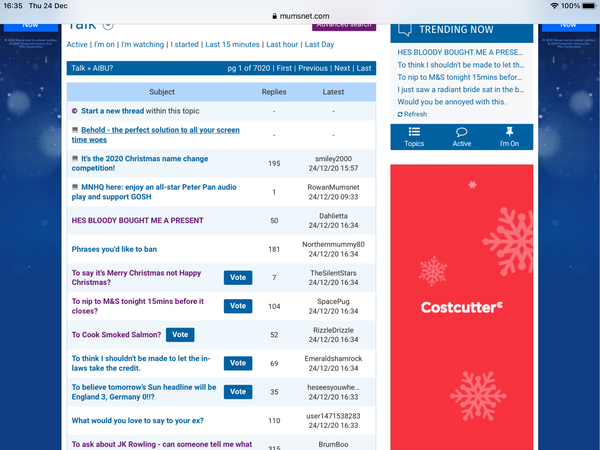
Task: Click the Subject column header
Action: tap(162, 92)
